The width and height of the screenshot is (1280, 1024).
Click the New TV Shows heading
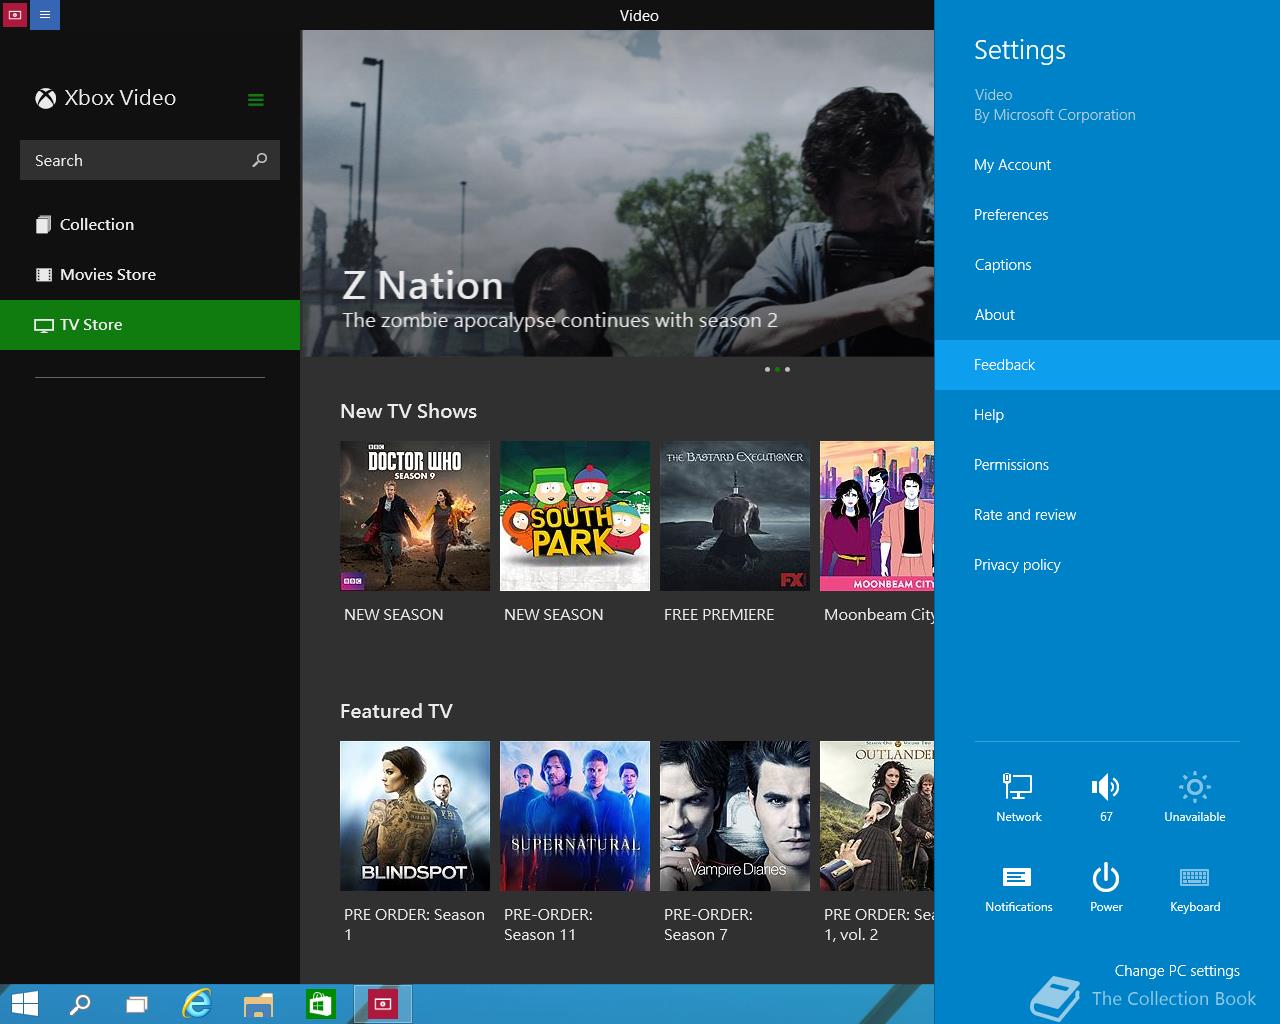click(408, 411)
